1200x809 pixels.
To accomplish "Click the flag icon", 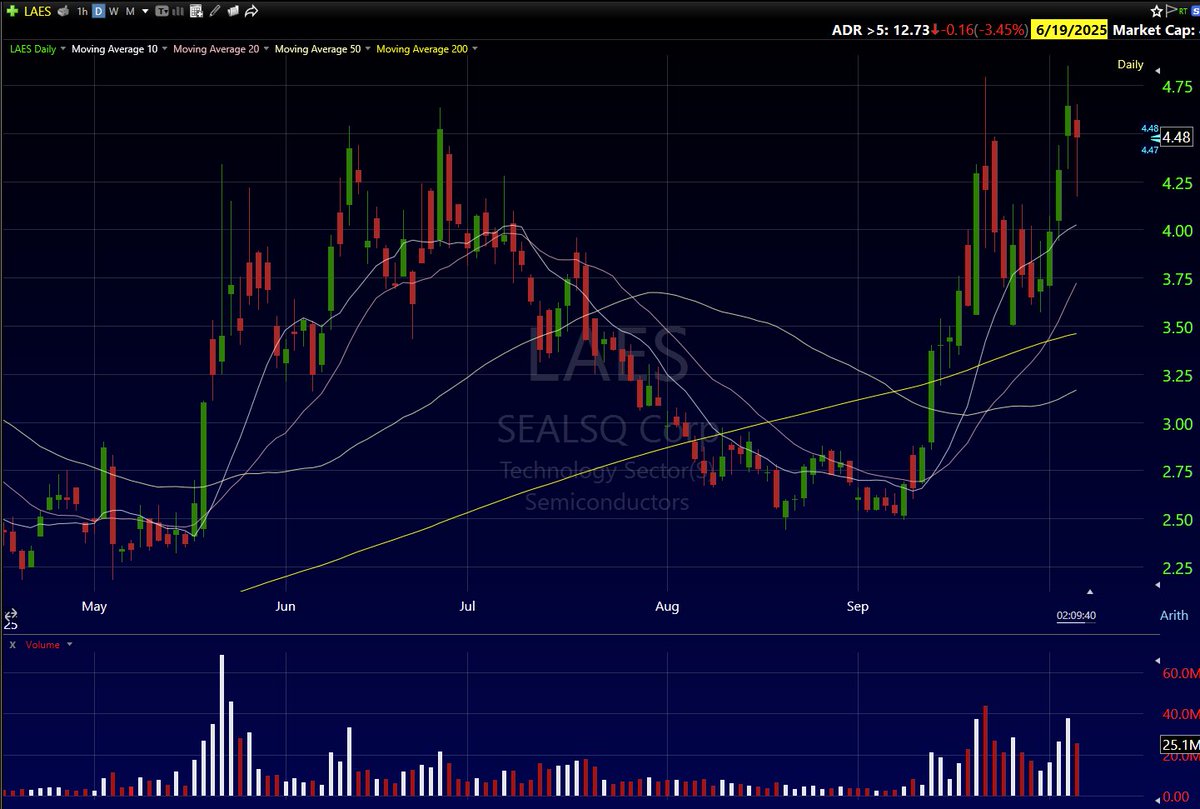I will pos(1171,11).
